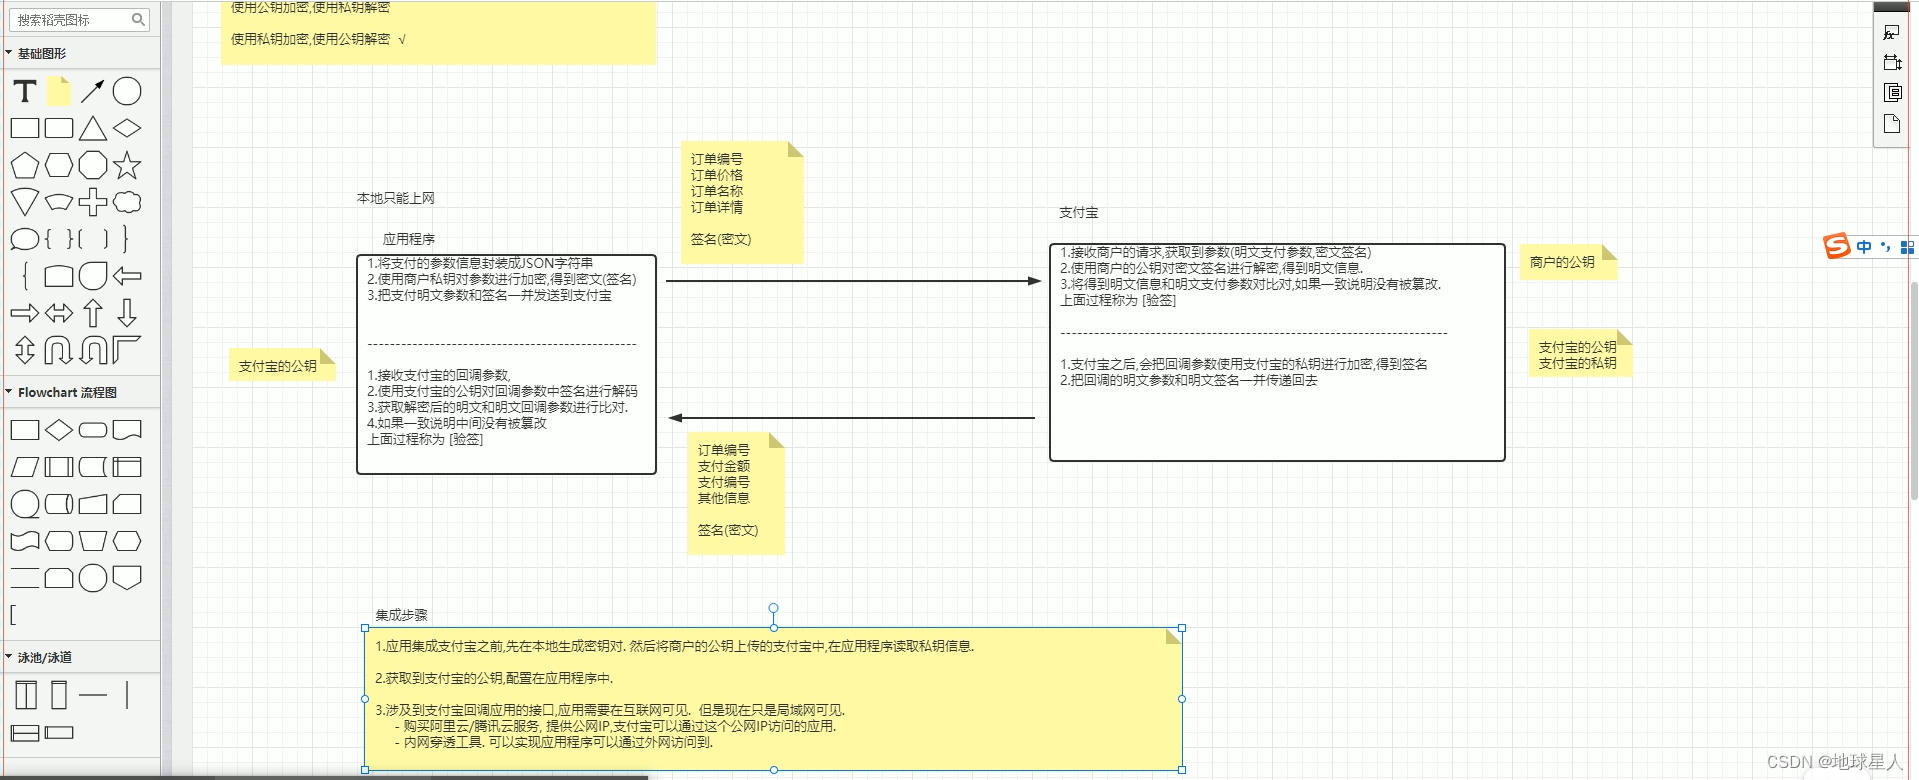This screenshot has height=780, width=1919.
Task: Select the arrow pointing to the 支付宝 box
Action: point(853,281)
